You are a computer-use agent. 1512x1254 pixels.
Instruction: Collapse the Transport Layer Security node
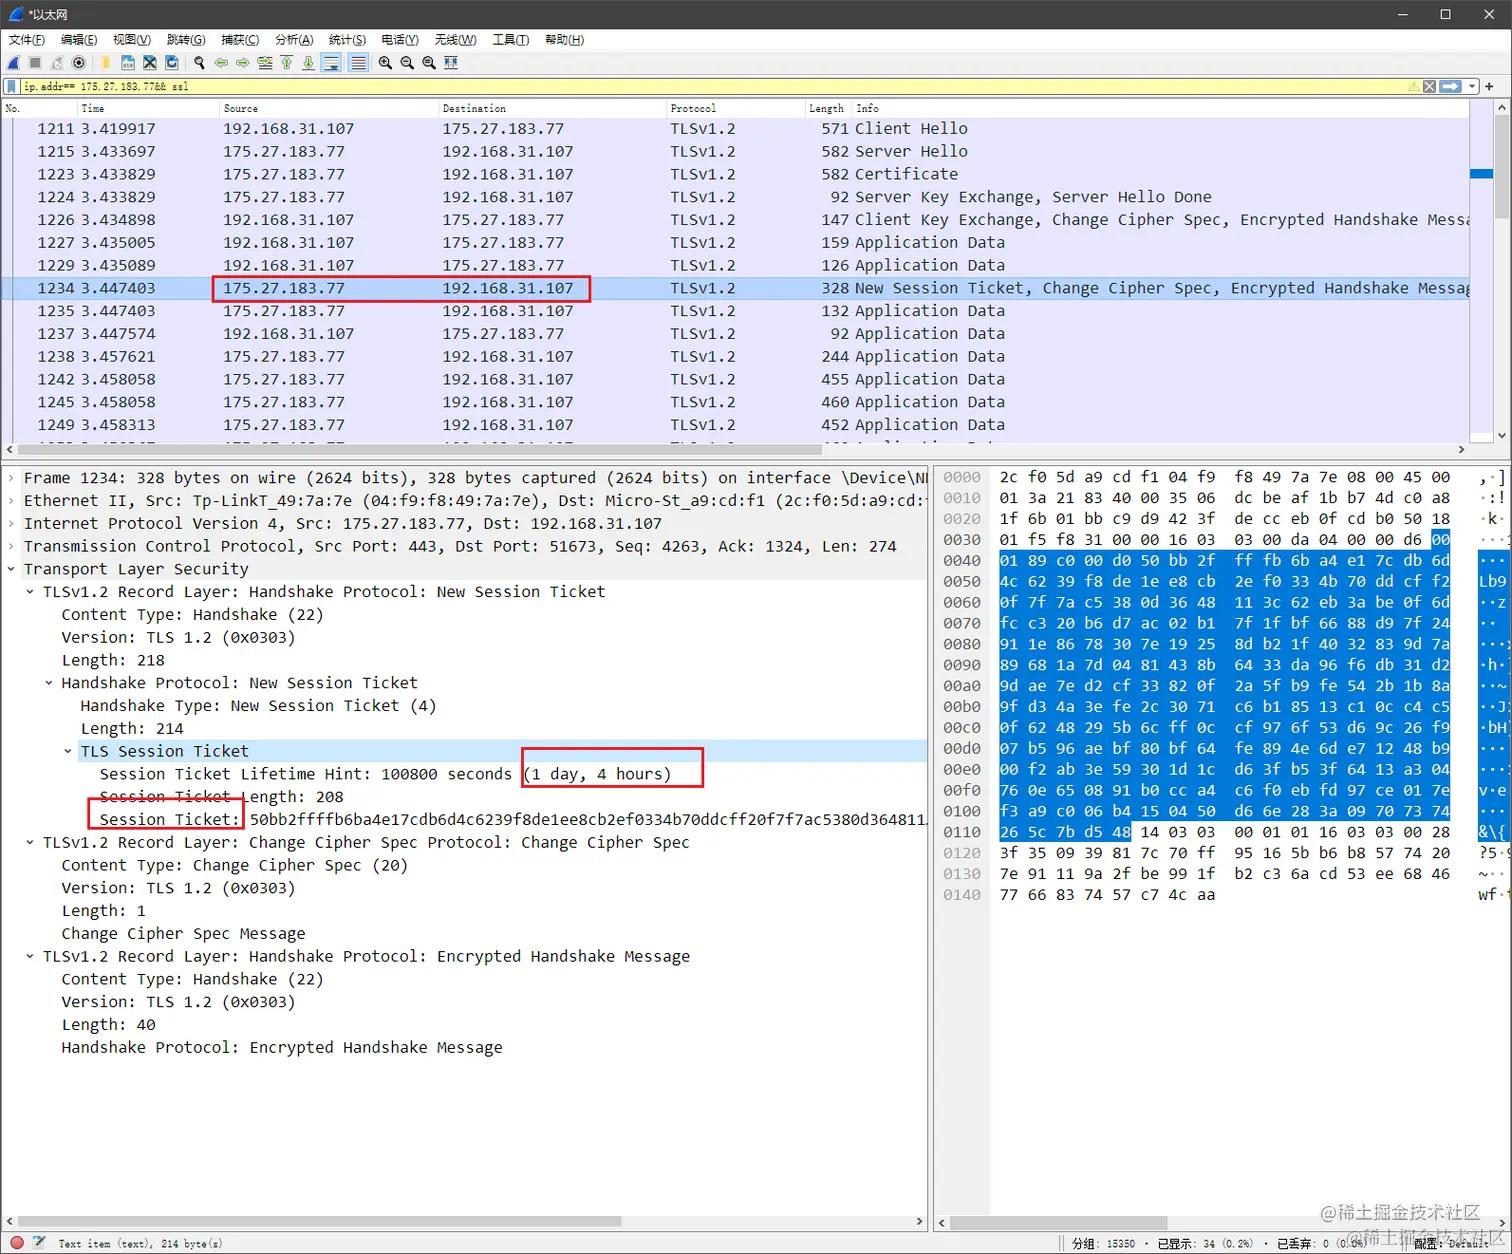coord(11,569)
